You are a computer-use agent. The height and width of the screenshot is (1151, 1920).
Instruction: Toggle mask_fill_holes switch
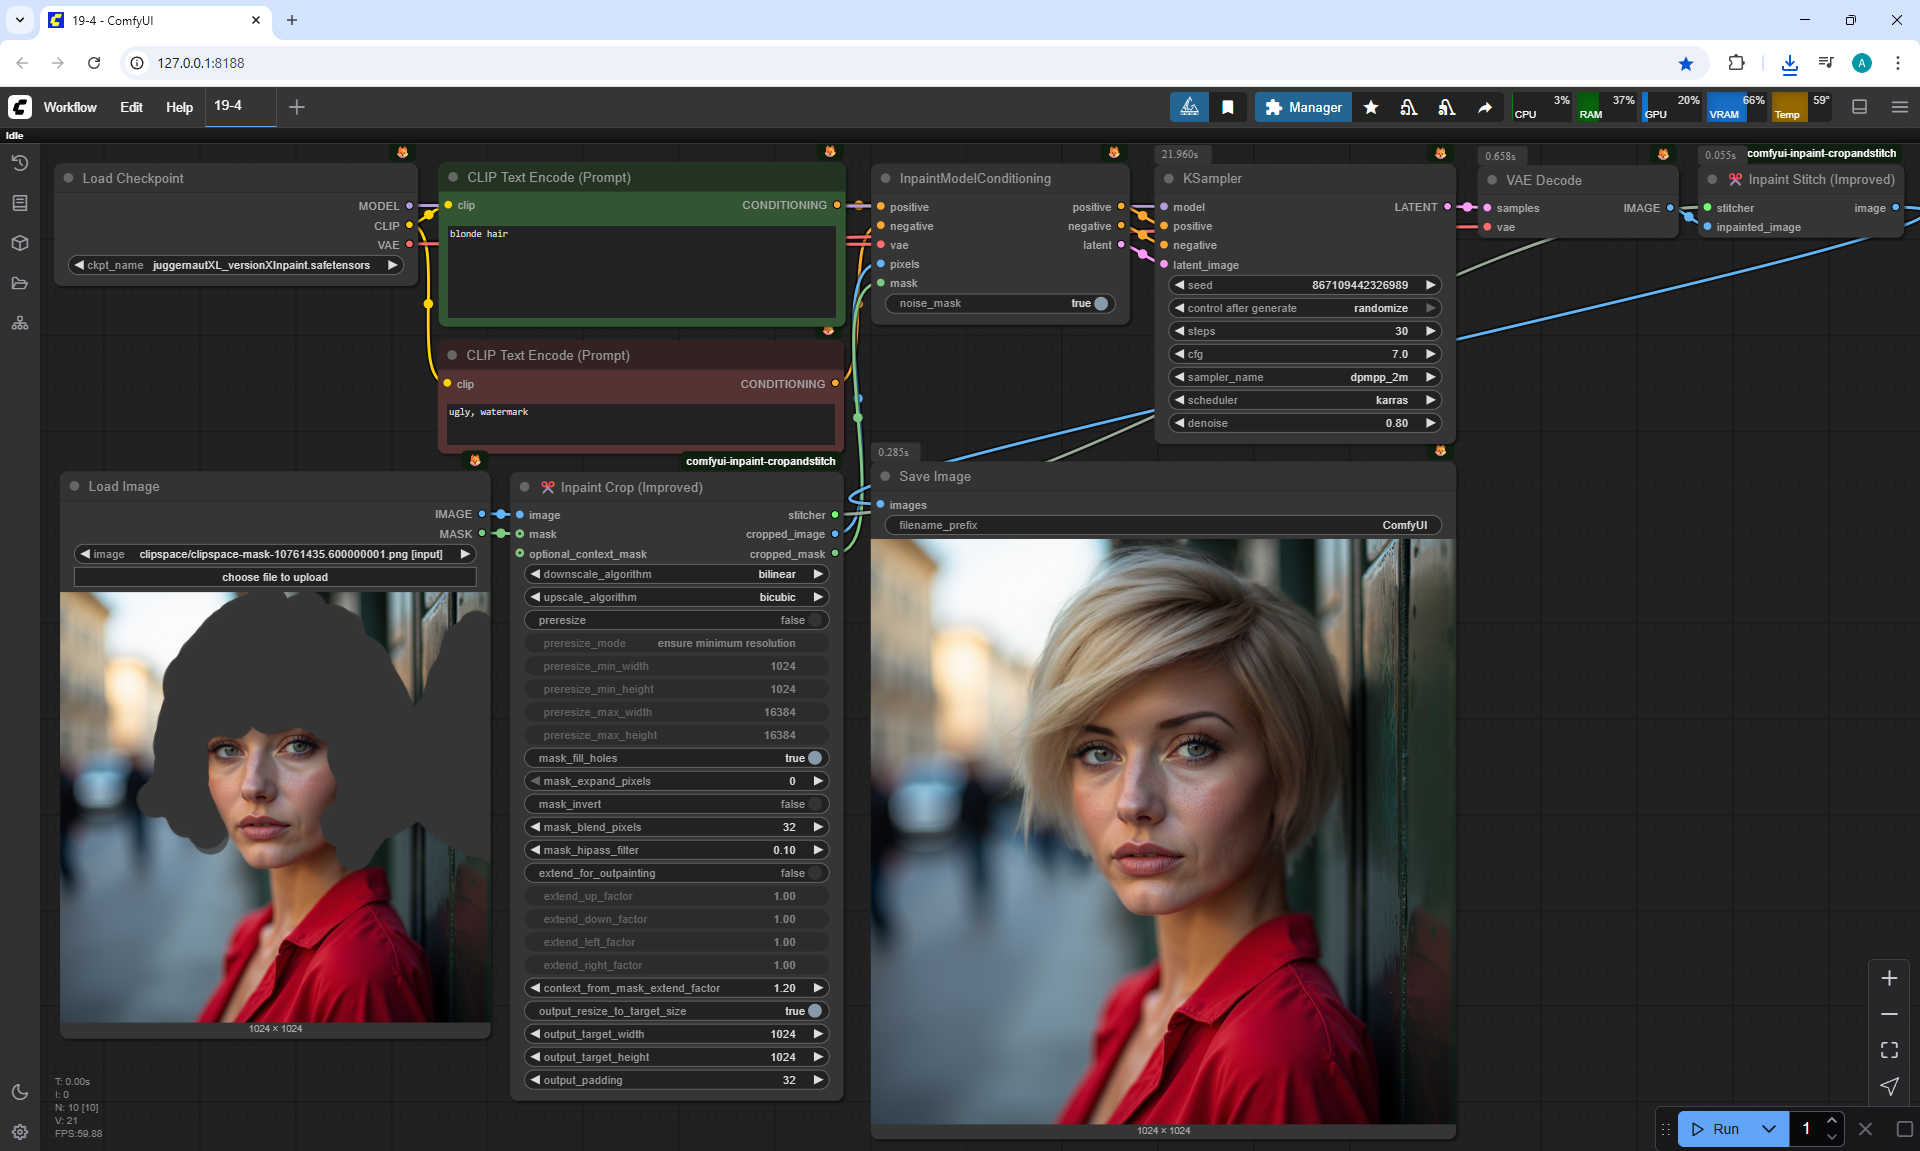coord(814,758)
